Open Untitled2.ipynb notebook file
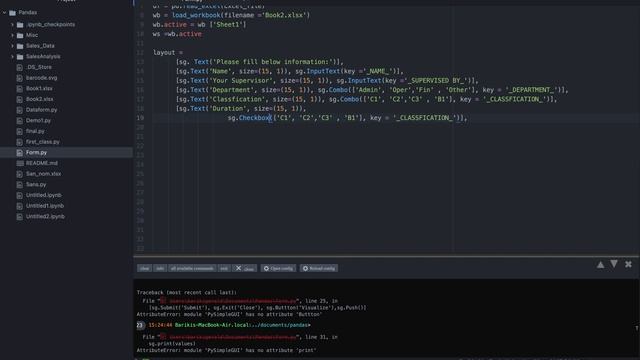The width and height of the screenshot is (640, 360). [45, 216]
